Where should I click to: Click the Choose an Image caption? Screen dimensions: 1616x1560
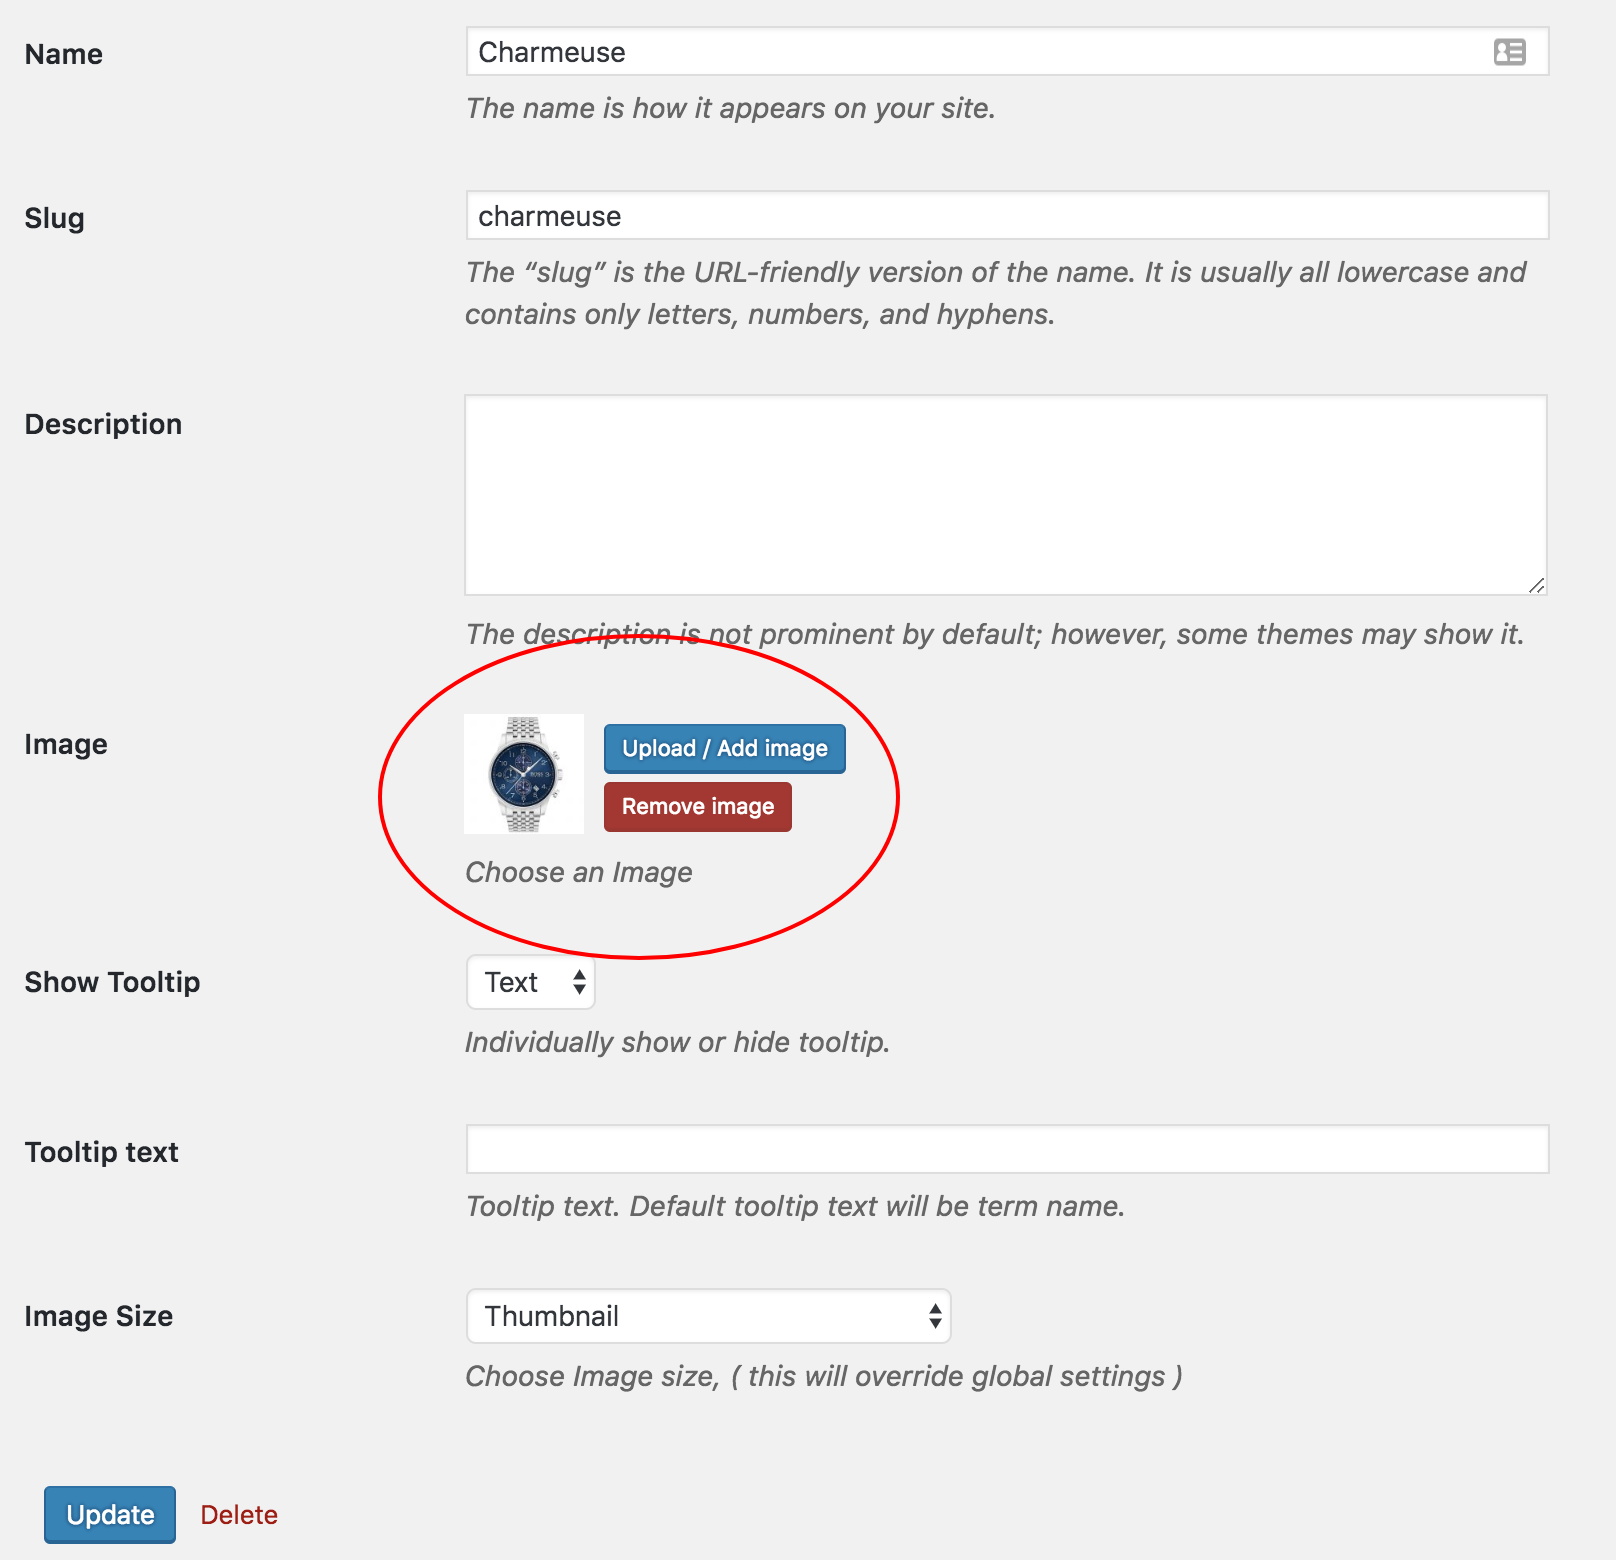click(x=578, y=872)
